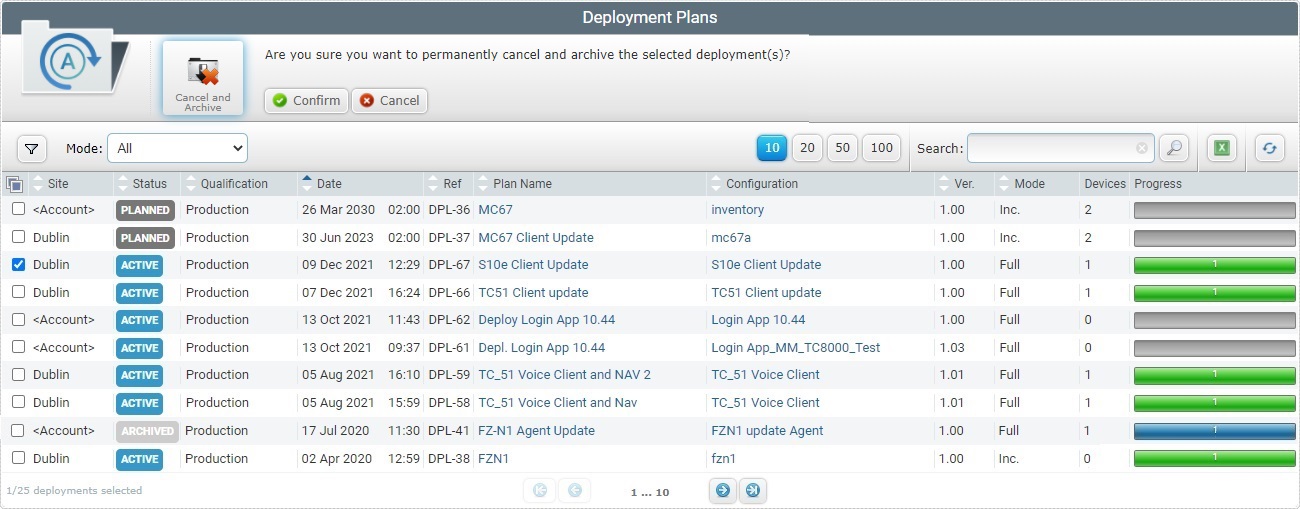Image resolution: width=1300 pixels, height=509 pixels.
Task: Click the mc67a configuration link
Action: tap(731, 238)
